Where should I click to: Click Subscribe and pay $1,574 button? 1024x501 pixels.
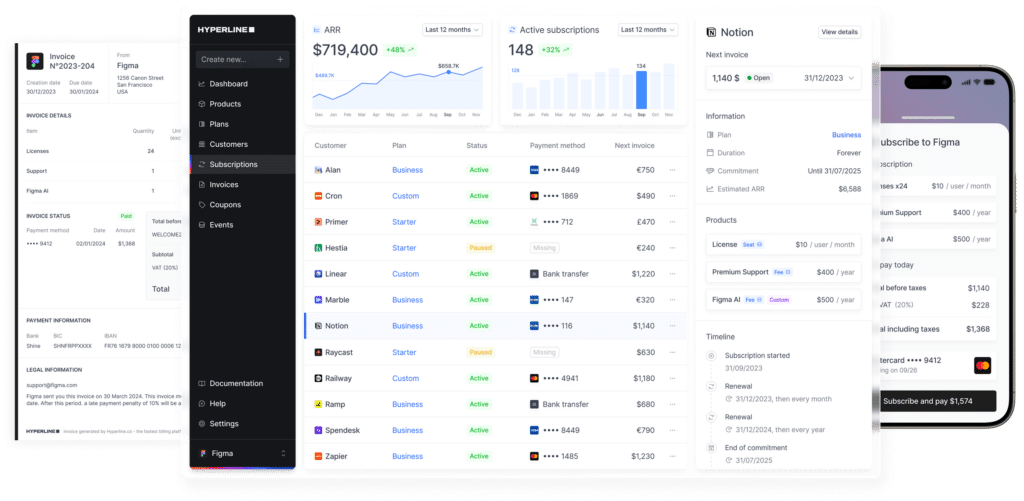(x=938, y=401)
